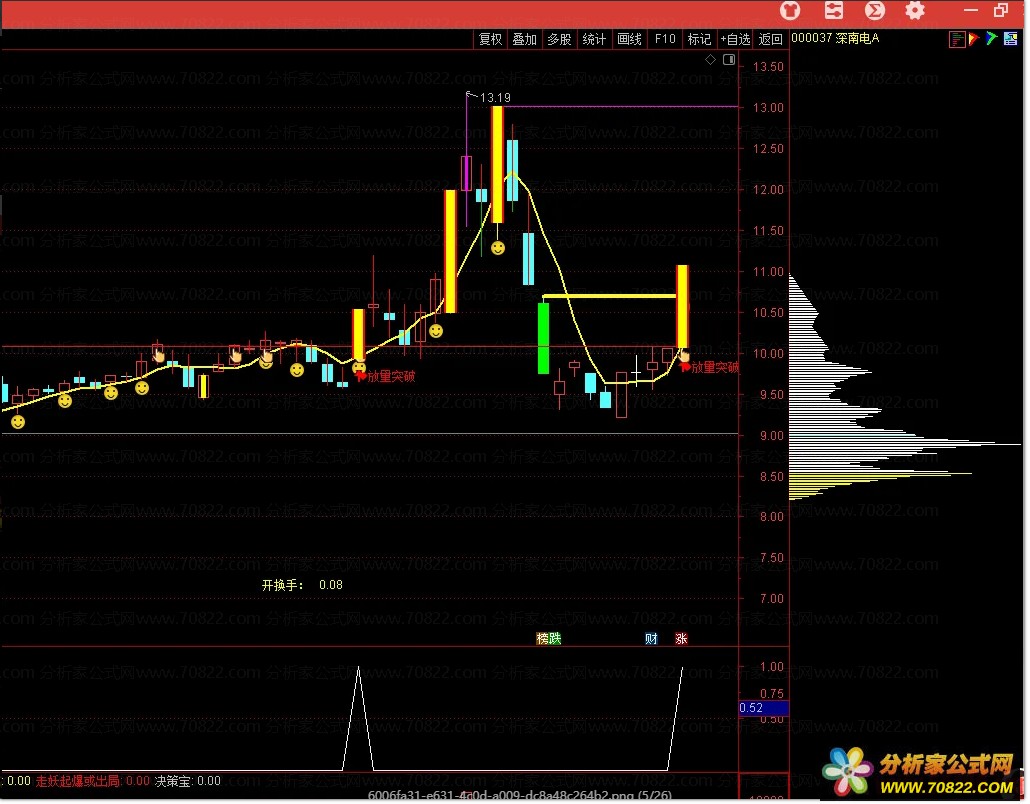1030x804 pixels.
Task: Click the tall yellow candle at 13.00 peak
Action: (x=497, y=165)
